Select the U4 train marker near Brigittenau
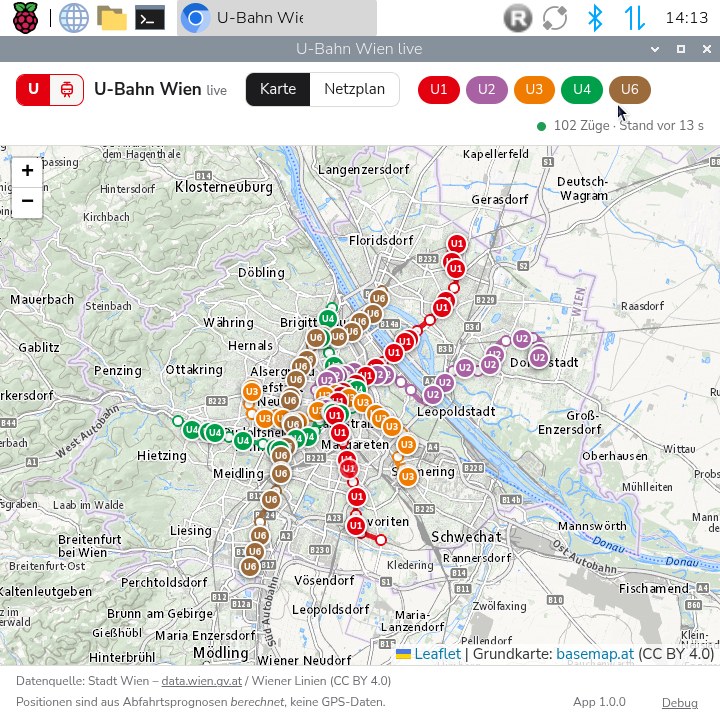Screen dimensions: 720x720 click(x=328, y=319)
